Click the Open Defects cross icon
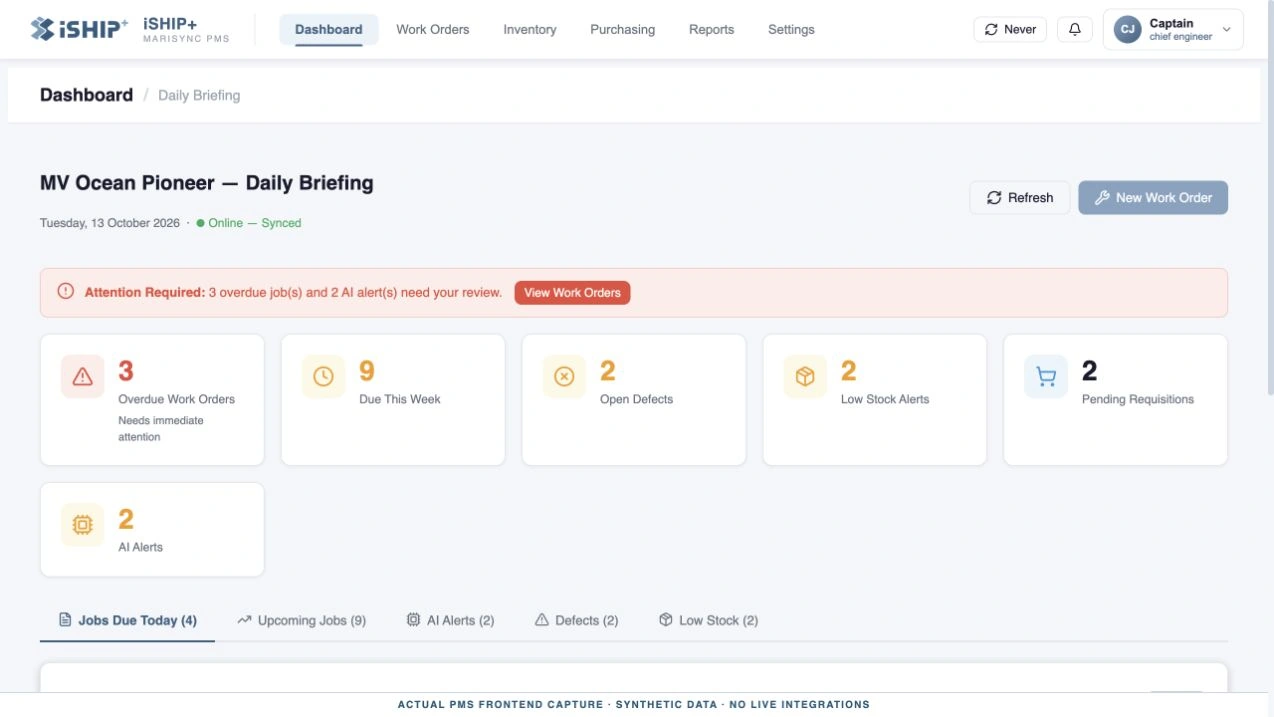Screen dimensions: 1274x717 tap(565, 377)
